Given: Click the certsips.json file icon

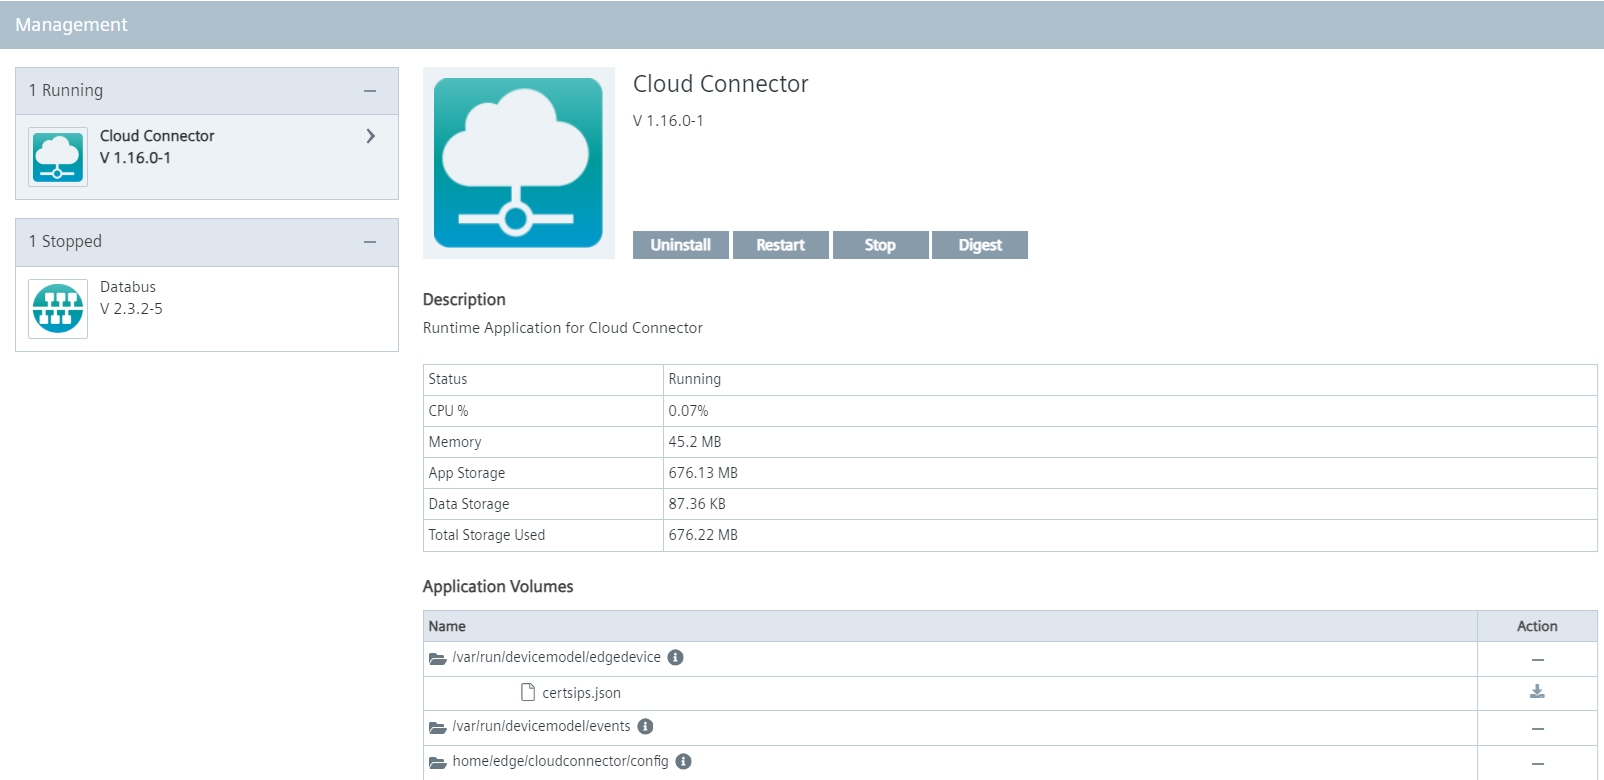Looking at the screenshot, I should coord(528,692).
